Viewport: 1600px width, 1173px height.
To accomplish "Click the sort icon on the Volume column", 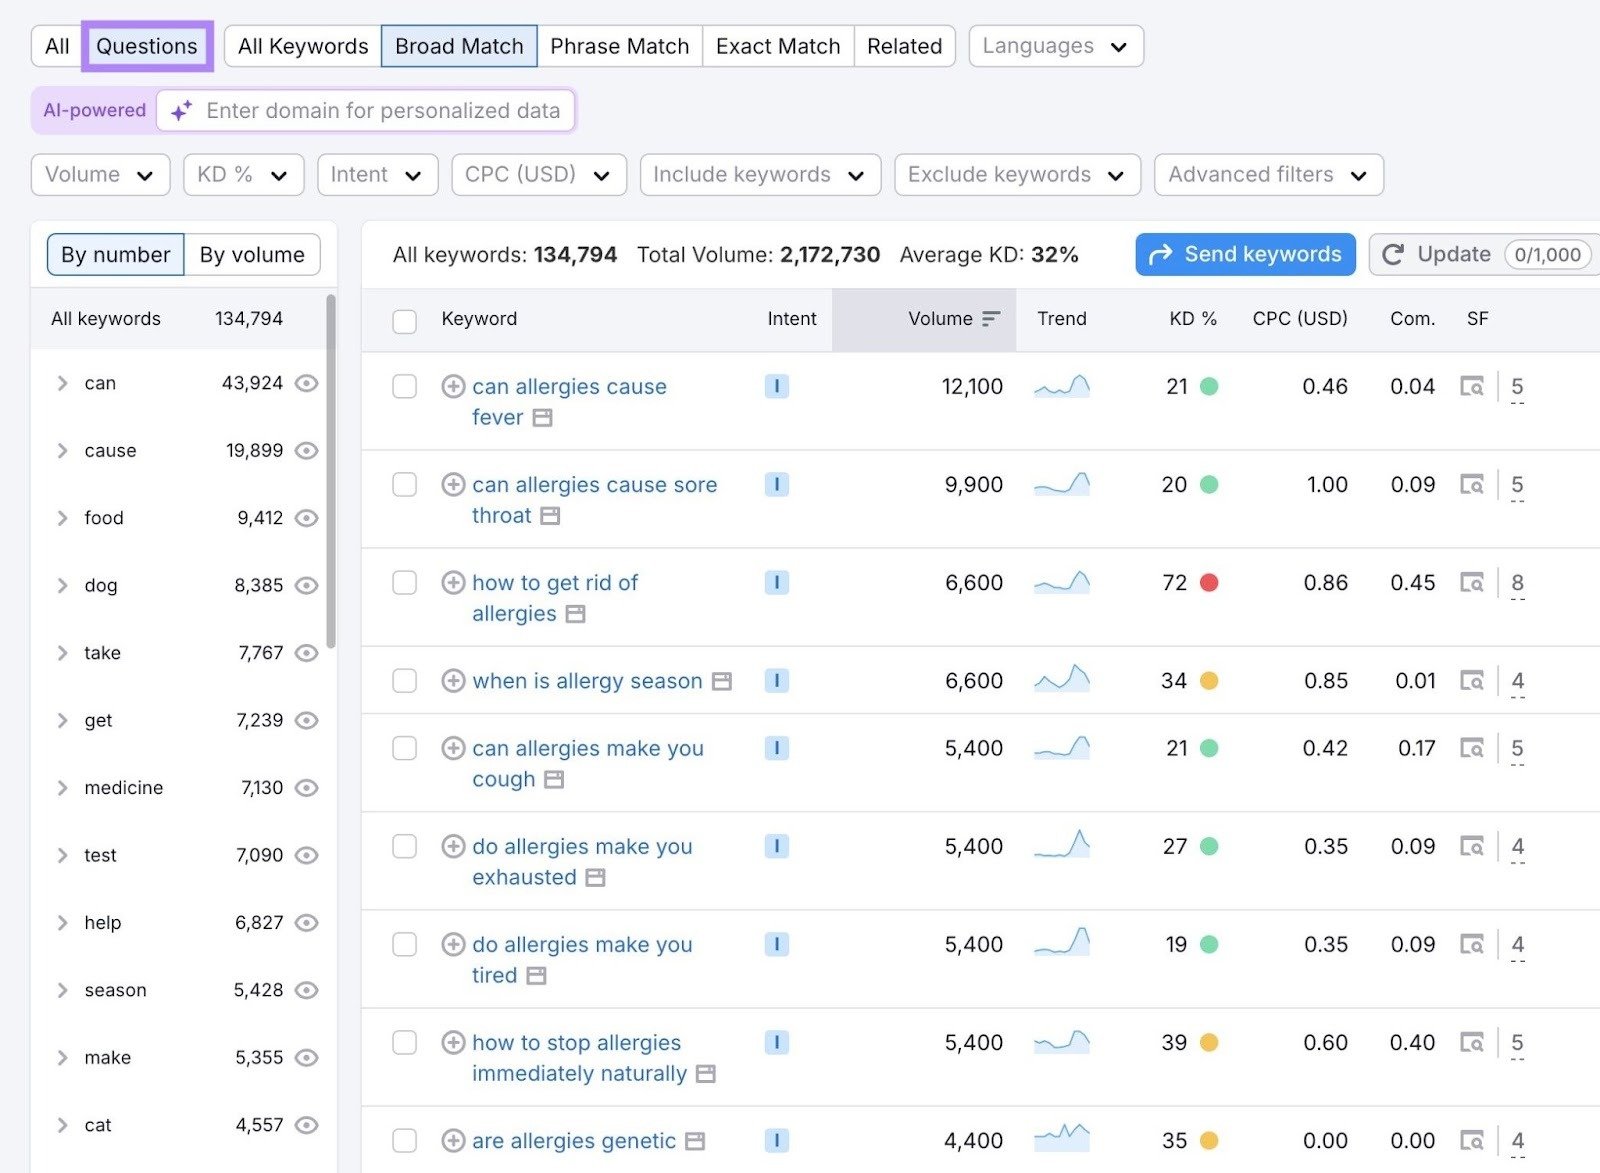I will tap(990, 319).
